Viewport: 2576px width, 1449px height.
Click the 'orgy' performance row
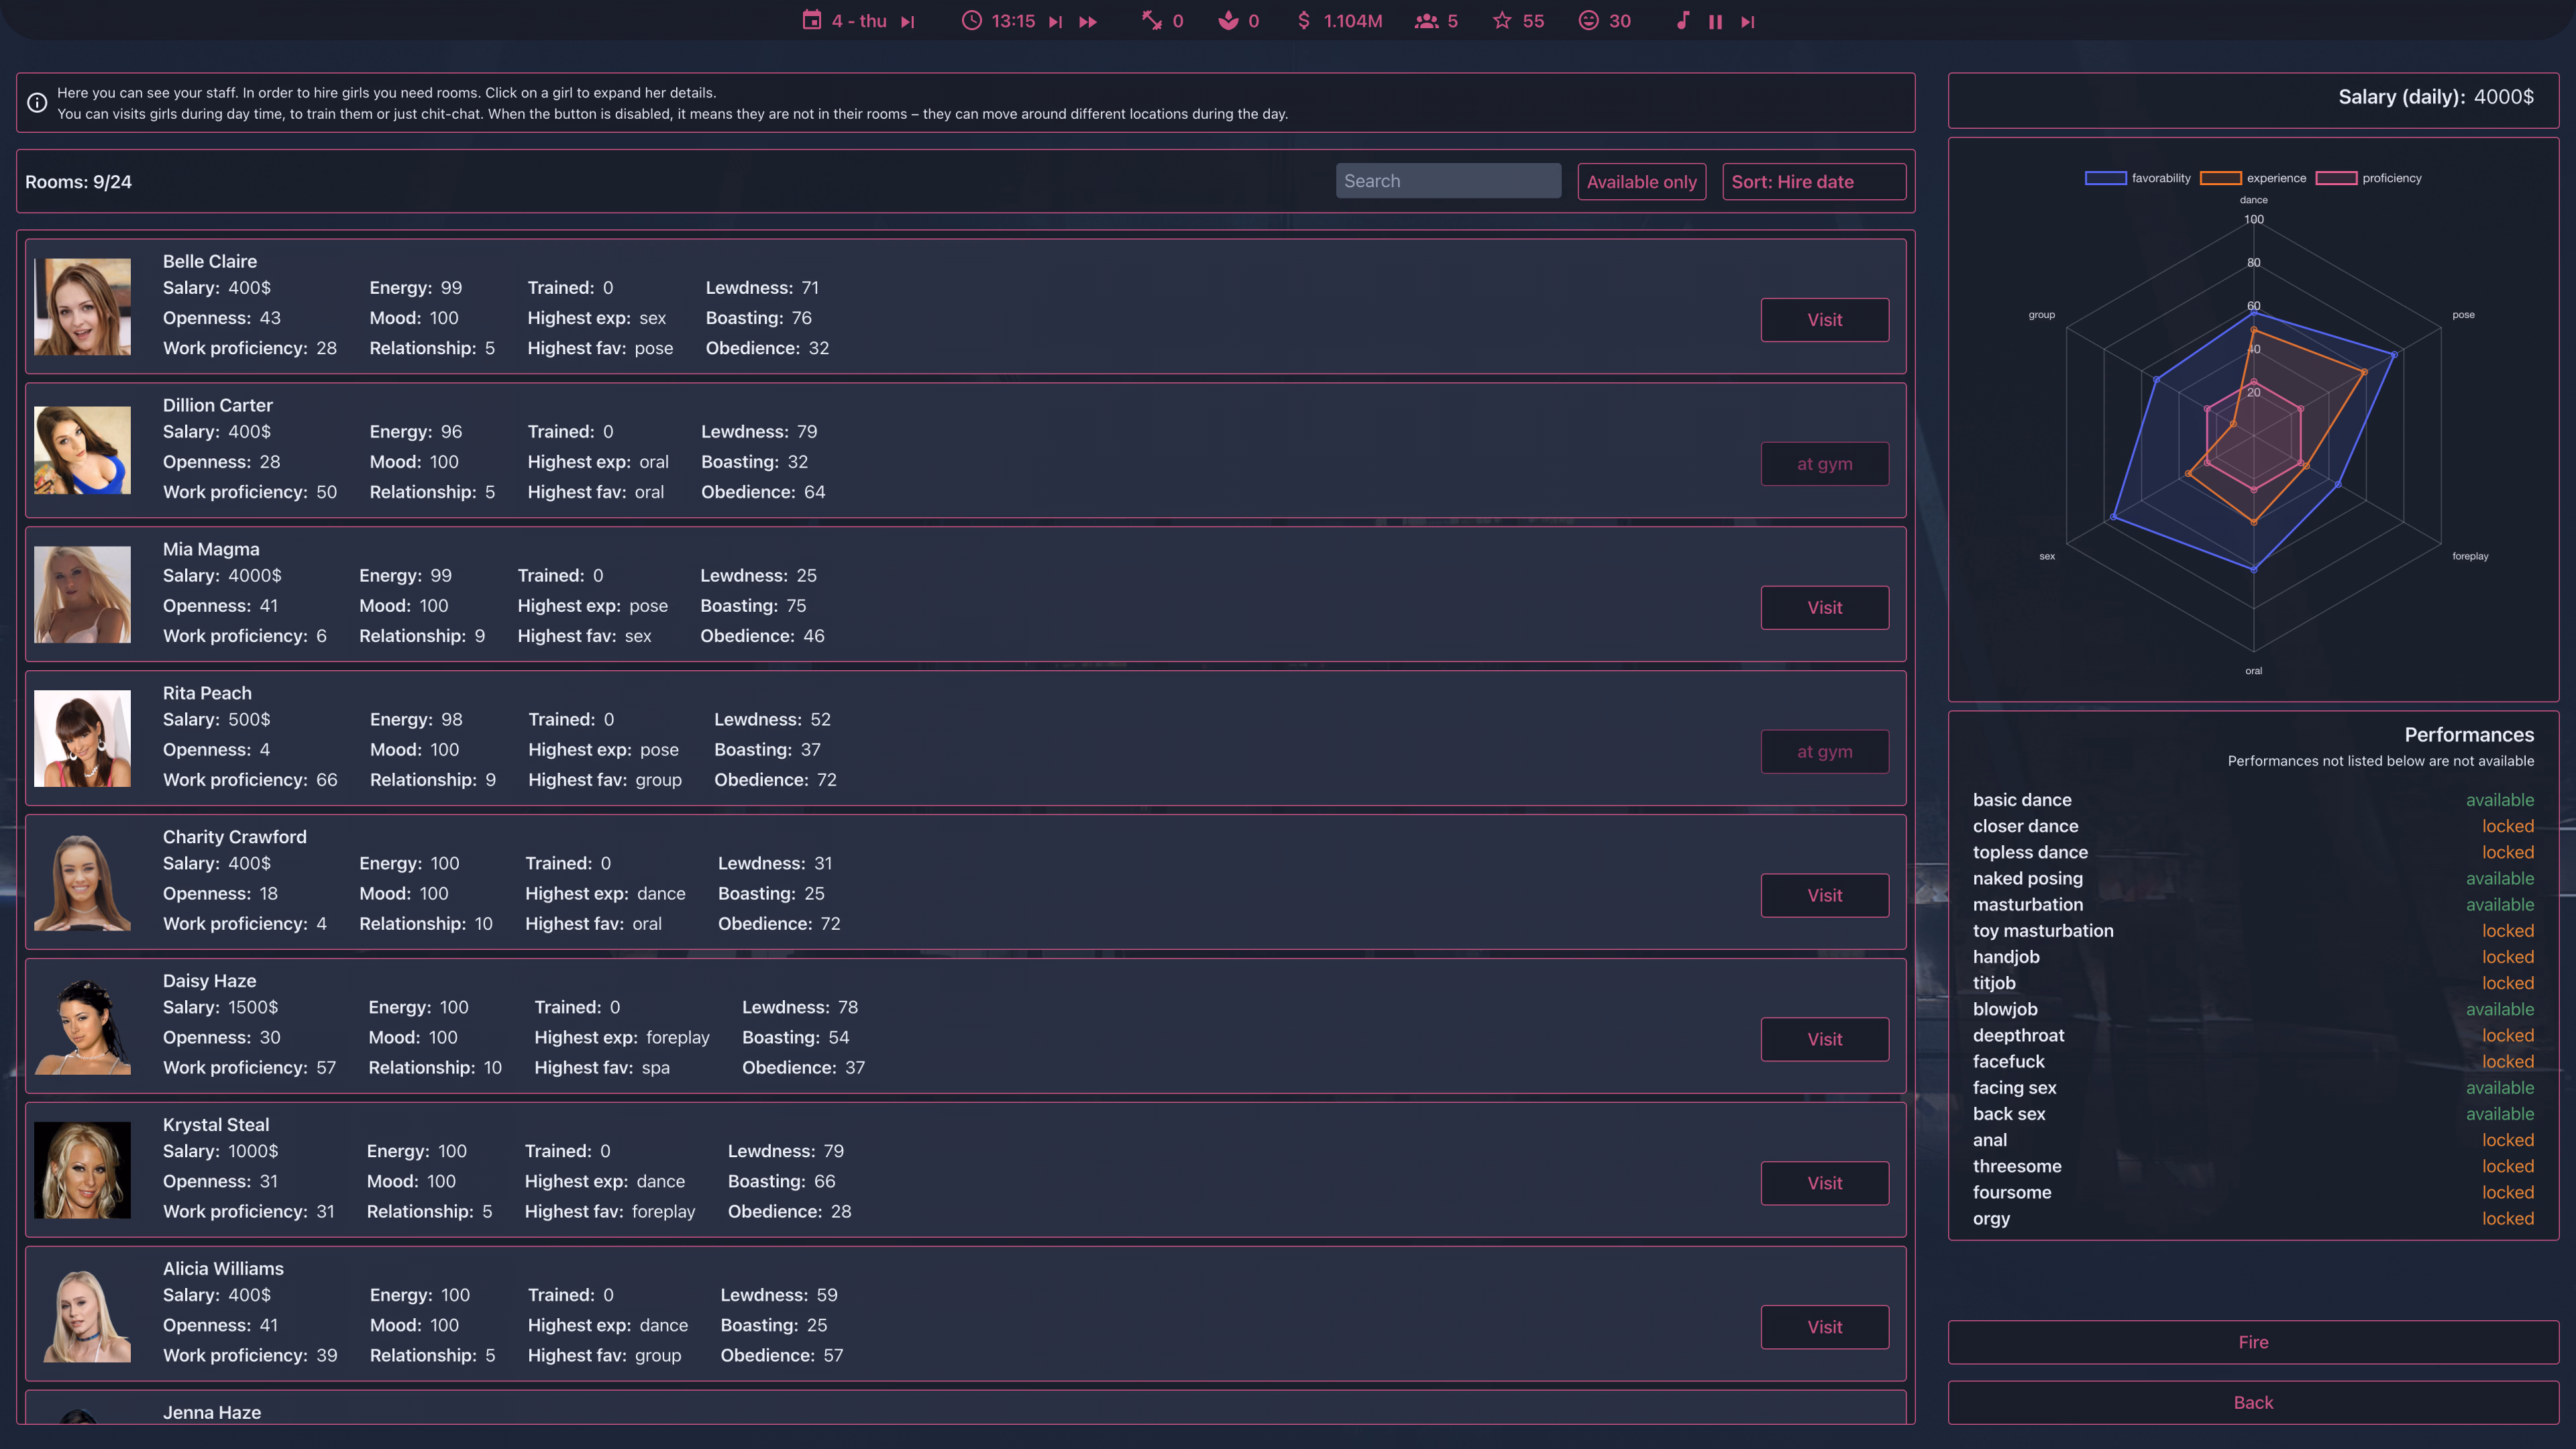point(2253,1219)
